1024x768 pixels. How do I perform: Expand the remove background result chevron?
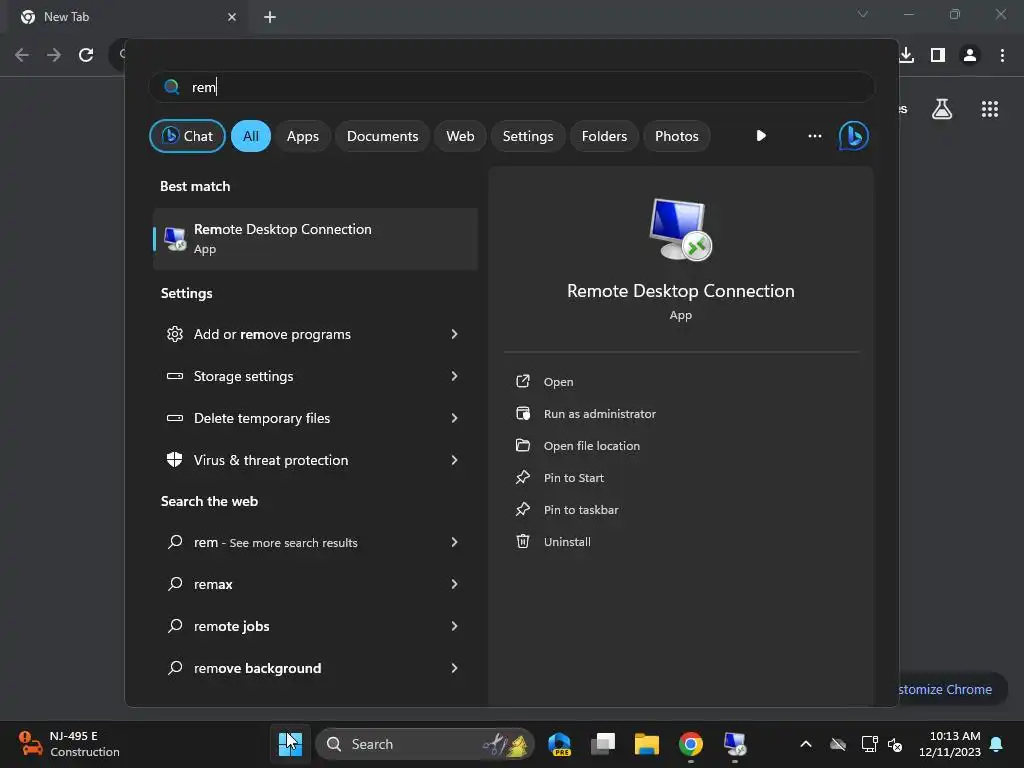tap(455, 668)
